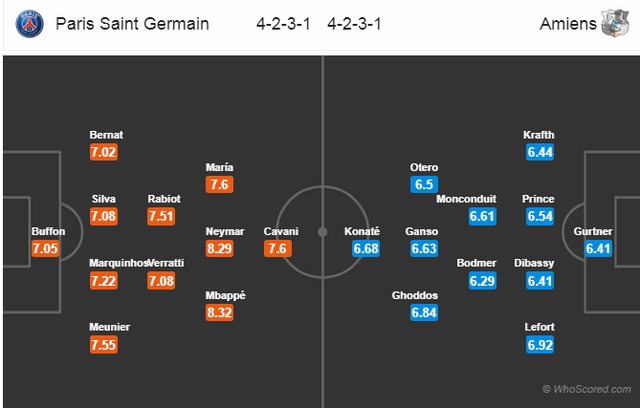
Task: Click Buffon's 7.05 rating badge
Action: [x=45, y=248]
